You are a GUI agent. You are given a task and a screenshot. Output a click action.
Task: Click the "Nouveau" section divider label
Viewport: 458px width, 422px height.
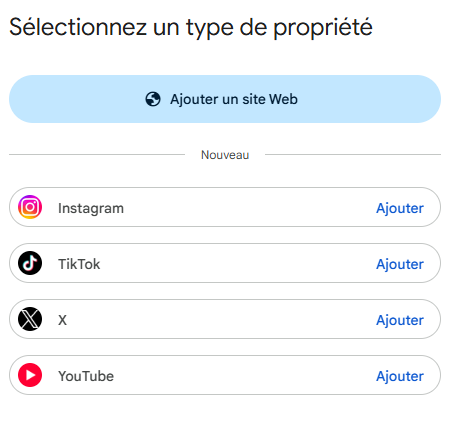[225, 155]
